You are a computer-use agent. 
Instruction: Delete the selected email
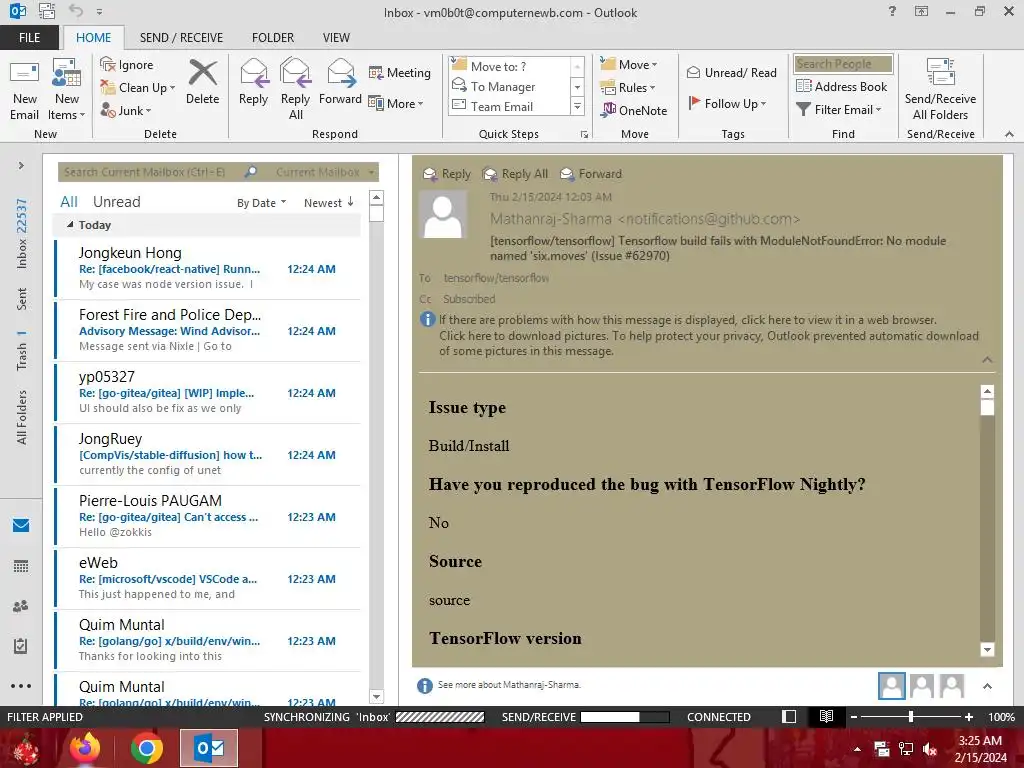pyautogui.click(x=202, y=82)
